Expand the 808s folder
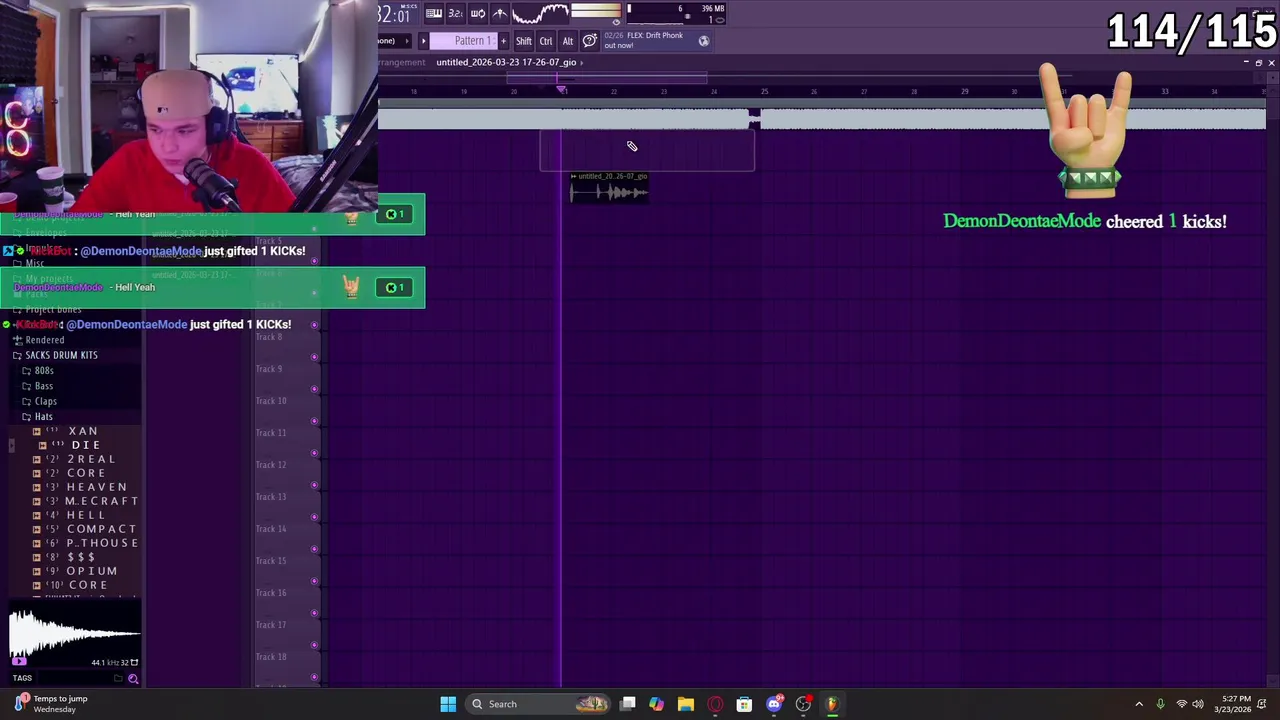The width and height of the screenshot is (1280, 720). click(44, 371)
